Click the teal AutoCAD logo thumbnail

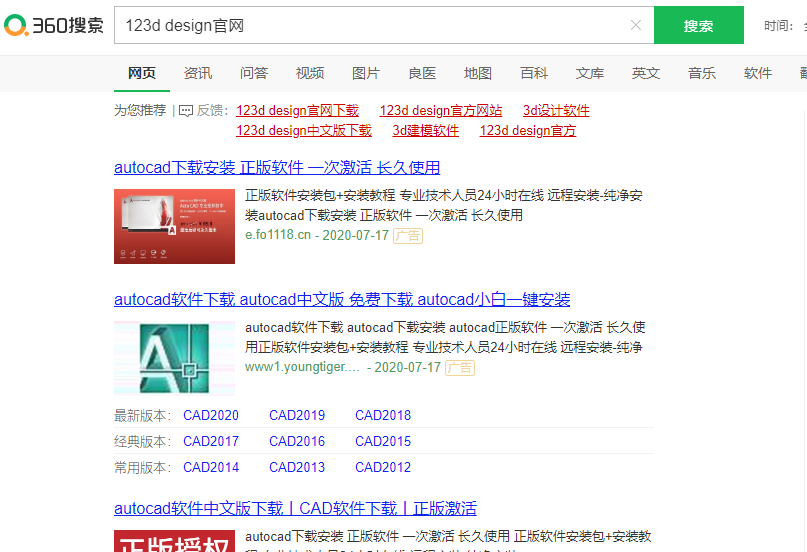pos(174,358)
